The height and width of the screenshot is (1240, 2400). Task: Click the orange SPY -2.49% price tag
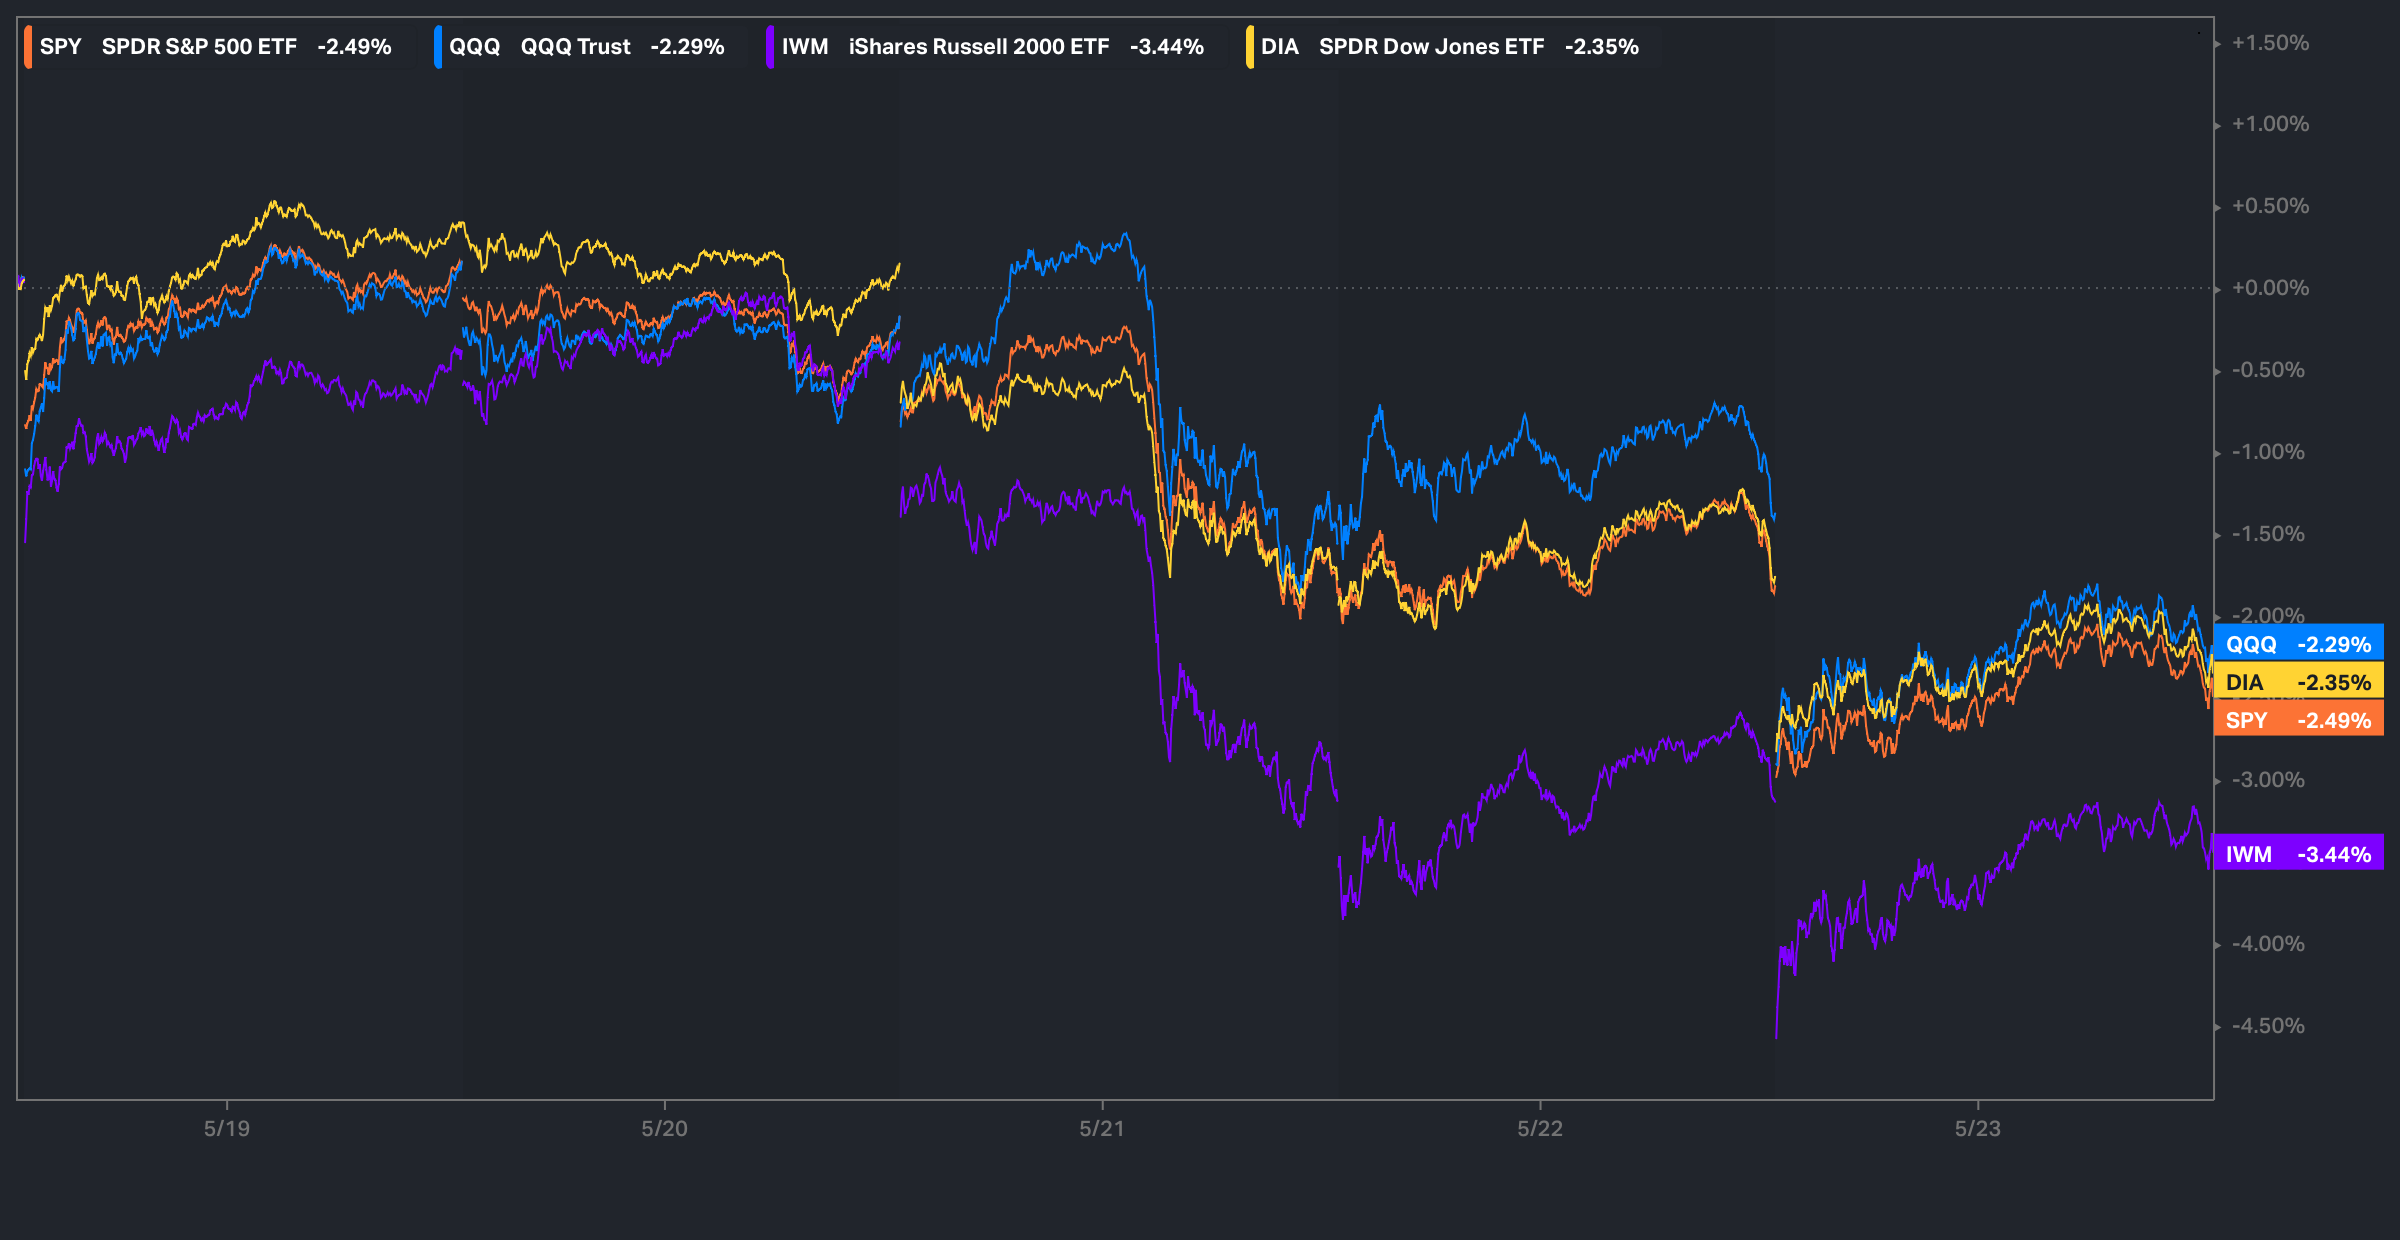2298,720
